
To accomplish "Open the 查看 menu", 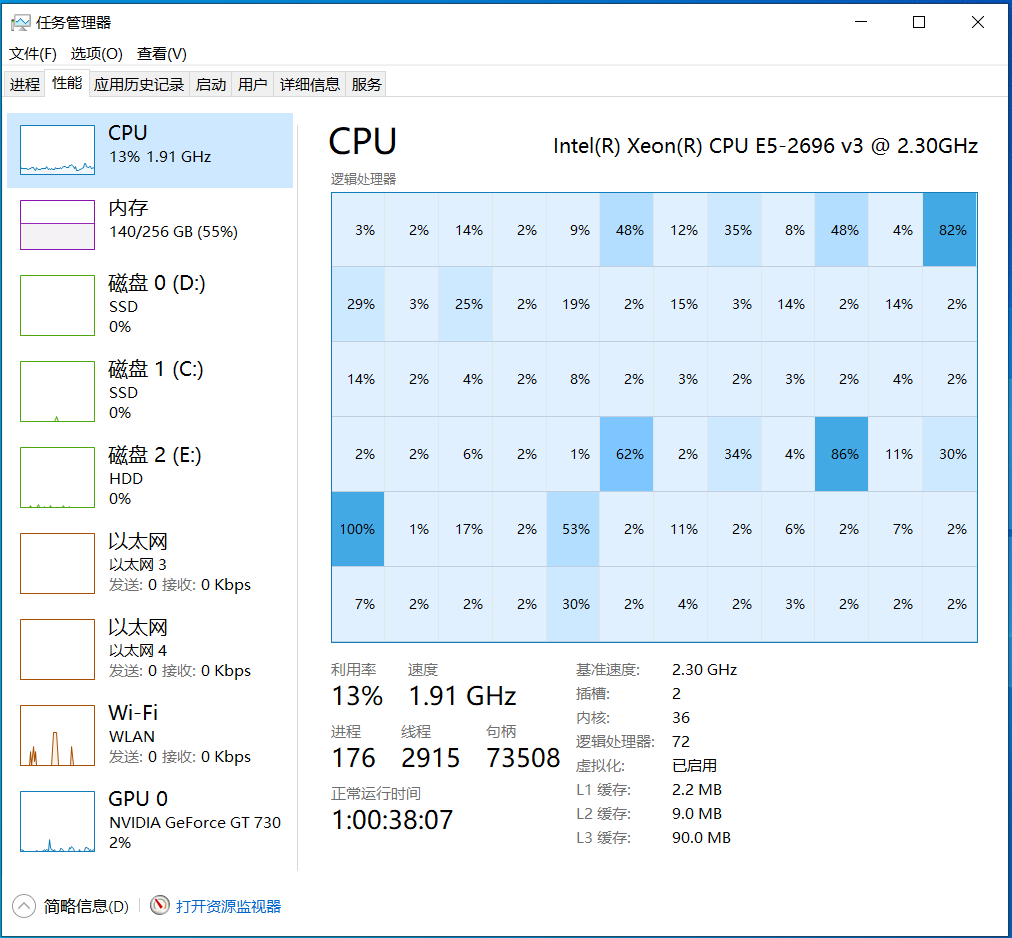I will [x=160, y=53].
